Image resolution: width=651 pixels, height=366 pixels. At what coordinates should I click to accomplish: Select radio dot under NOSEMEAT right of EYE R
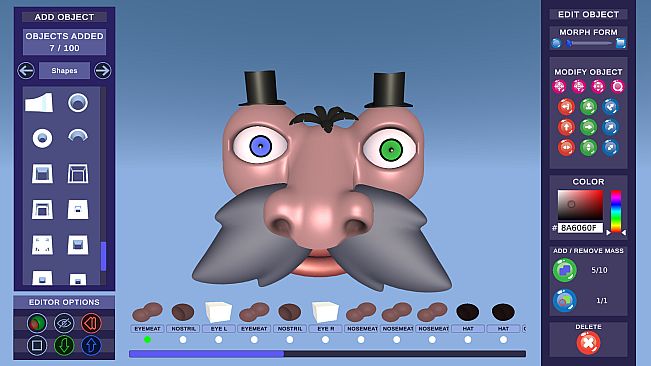(x=361, y=339)
